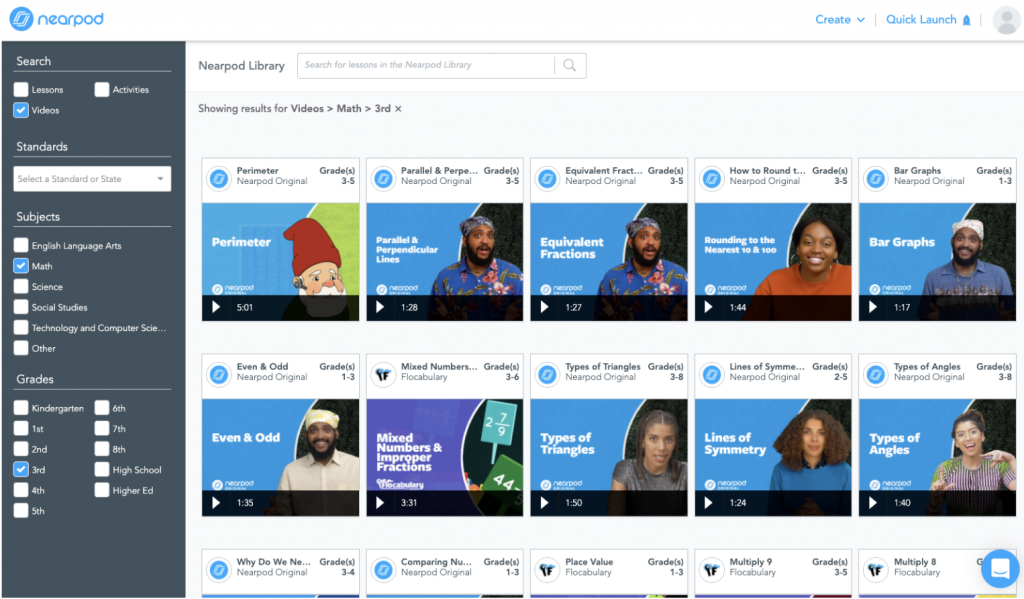
Task: Click Nearpod Original icon on Perimeter card
Action: (219, 178)
